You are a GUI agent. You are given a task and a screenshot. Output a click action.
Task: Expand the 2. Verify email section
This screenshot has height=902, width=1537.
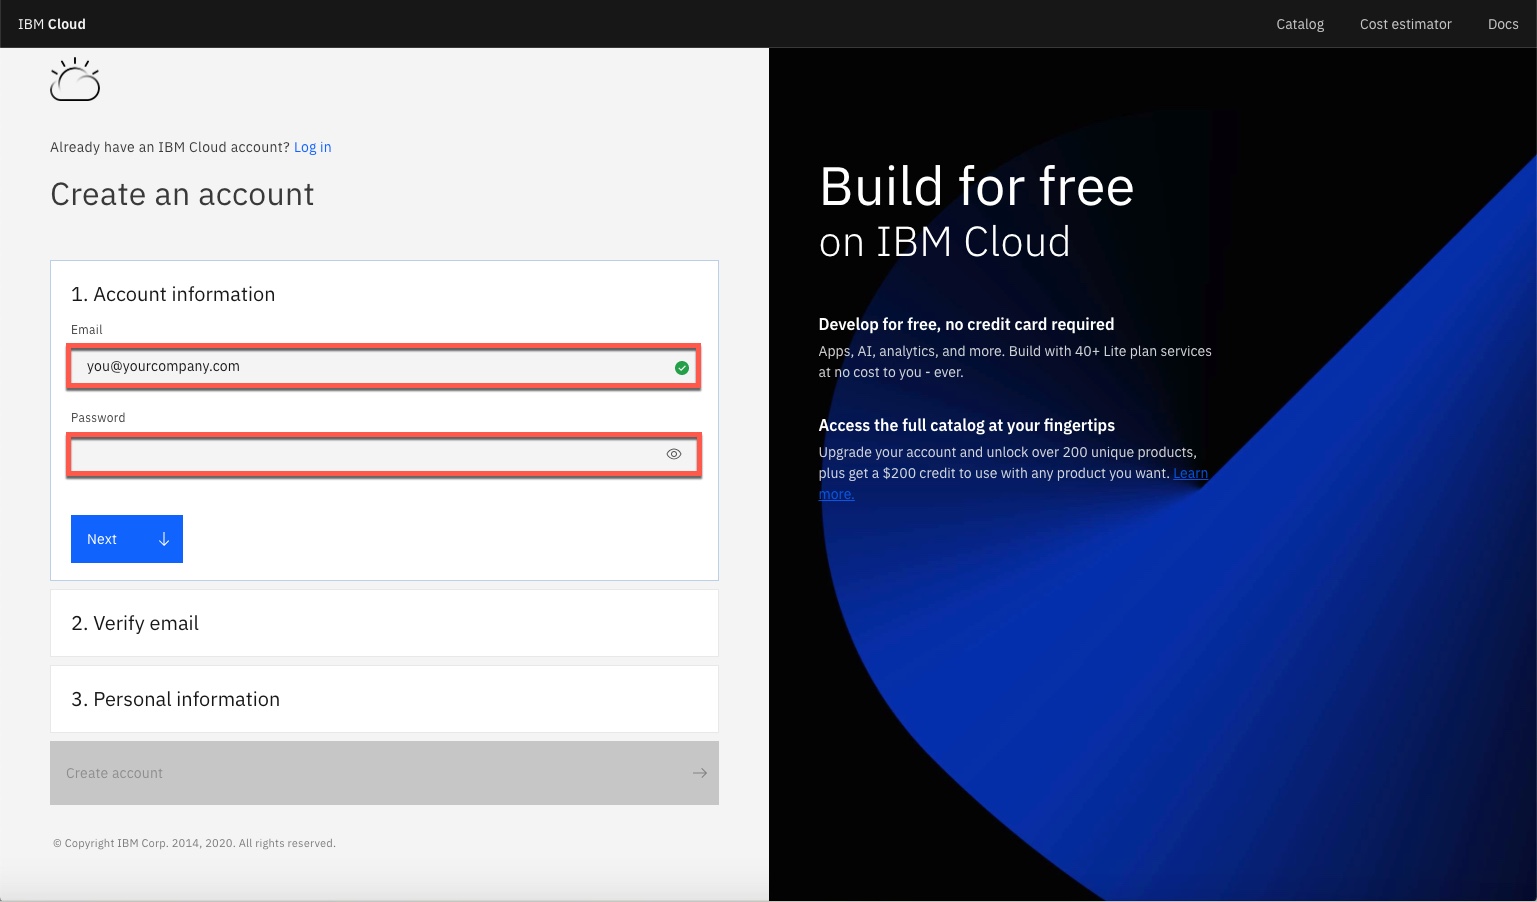coord(135,623)
